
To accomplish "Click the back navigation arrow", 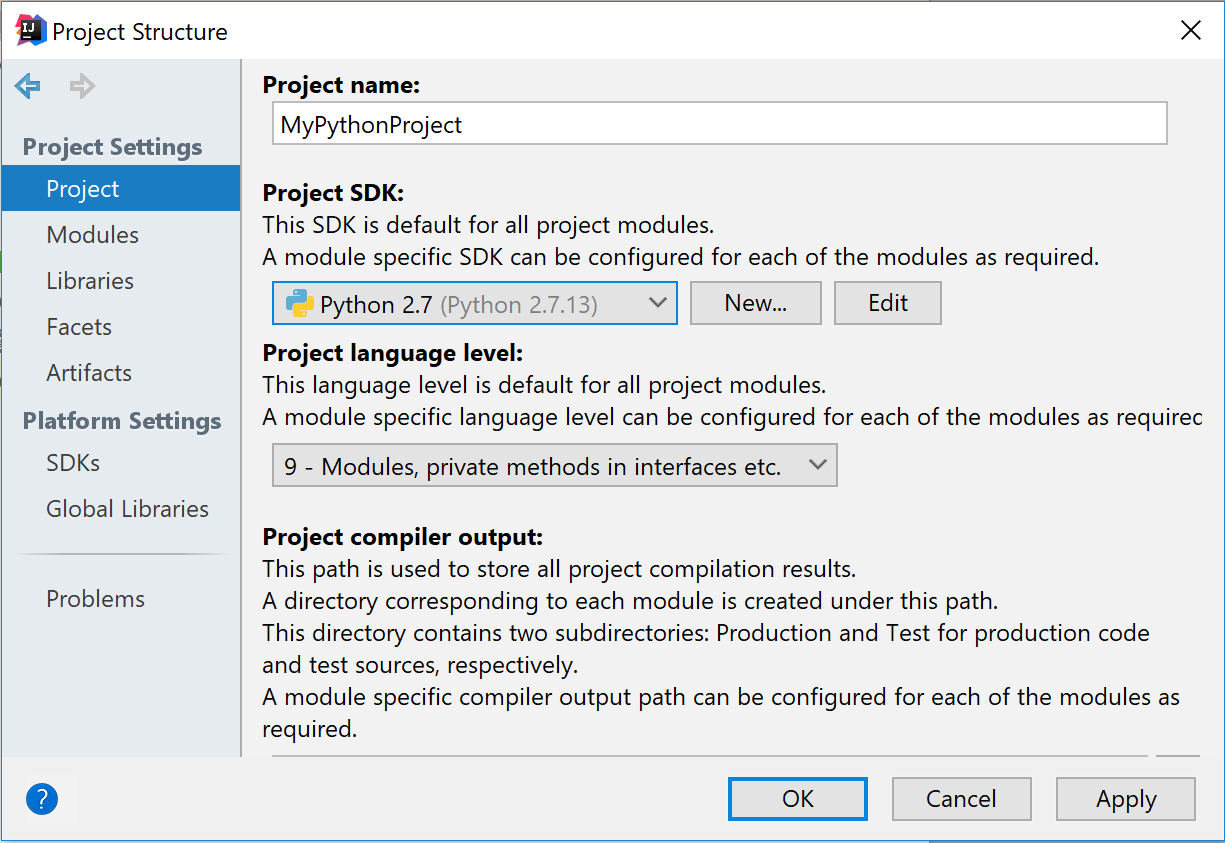I will [27, 86].
